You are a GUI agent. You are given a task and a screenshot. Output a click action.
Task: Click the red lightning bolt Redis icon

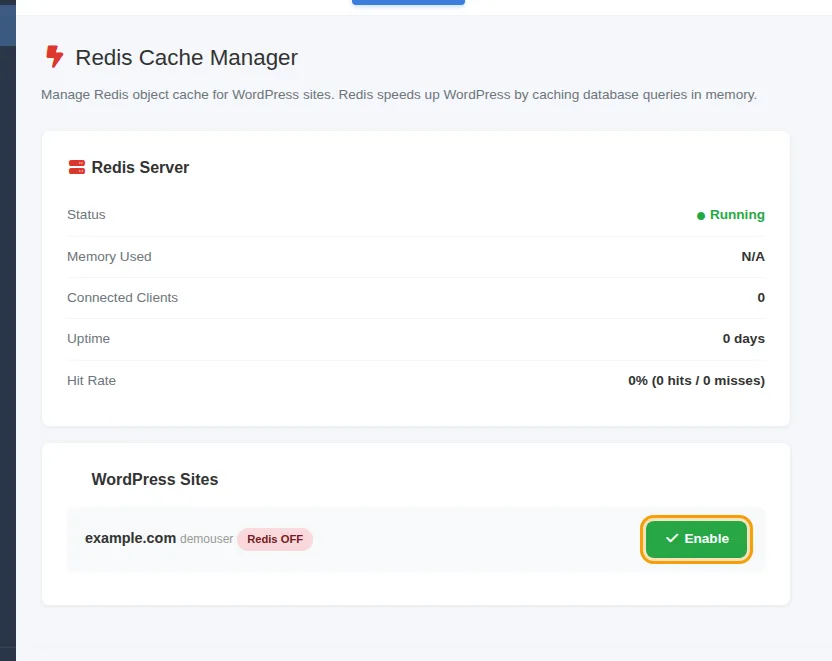(54, 57)
